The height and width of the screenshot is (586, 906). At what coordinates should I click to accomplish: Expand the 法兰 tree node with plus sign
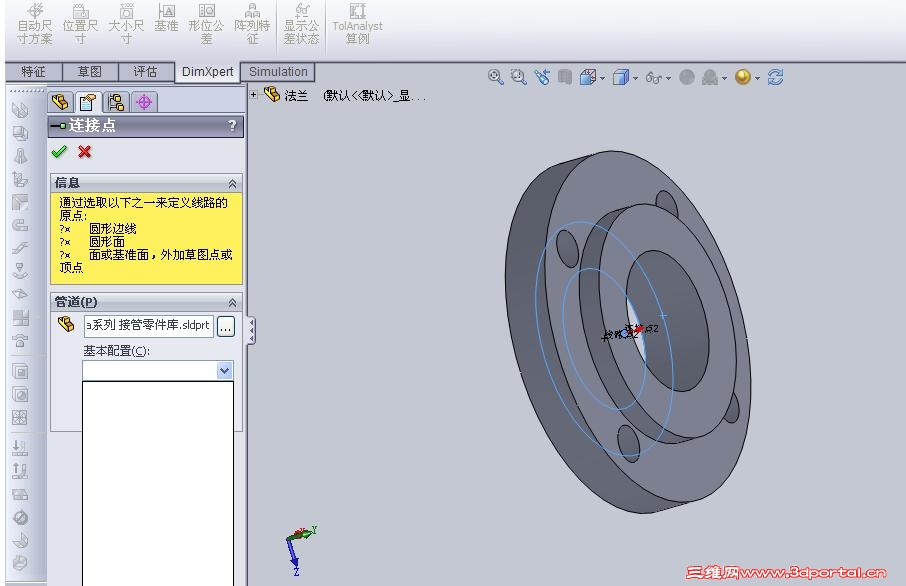coord(254,94)
